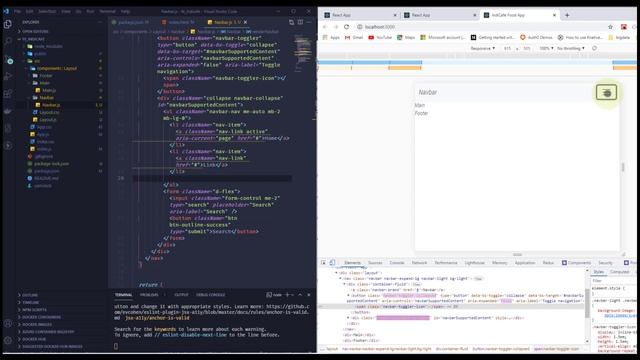The image size is (640, 360).
Task: Open the Maps bookmark
Action: (x=406, y=37)
